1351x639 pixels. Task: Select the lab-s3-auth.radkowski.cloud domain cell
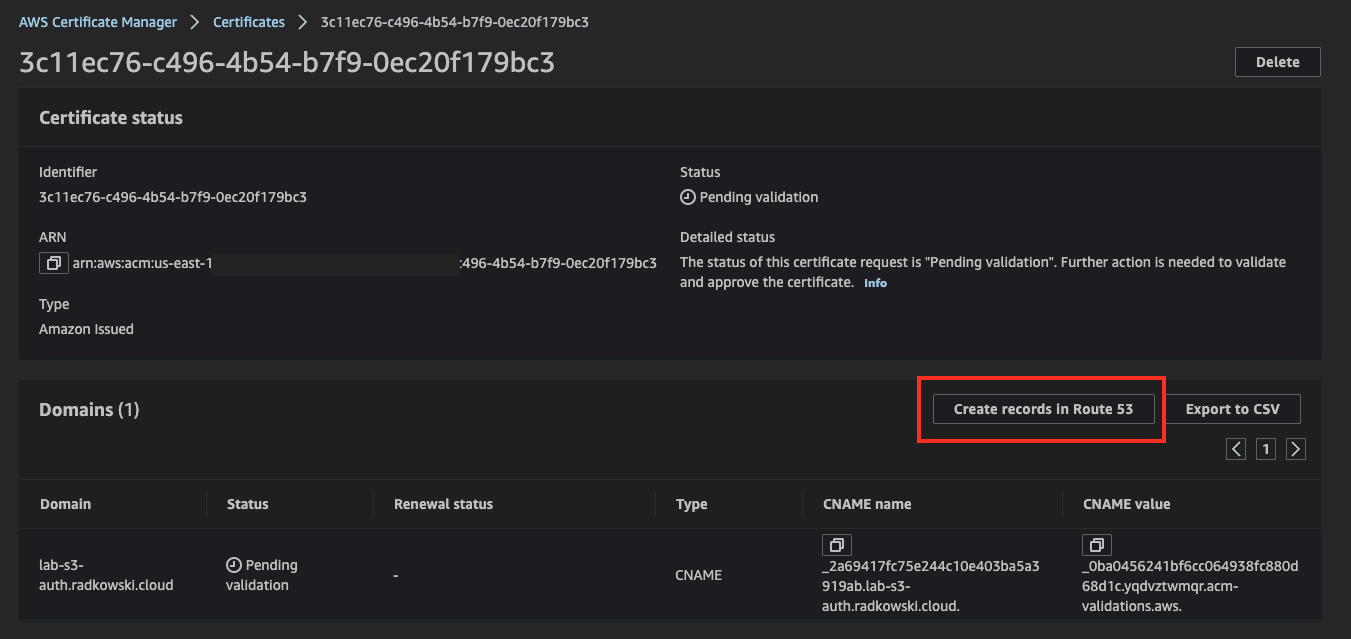106,575
